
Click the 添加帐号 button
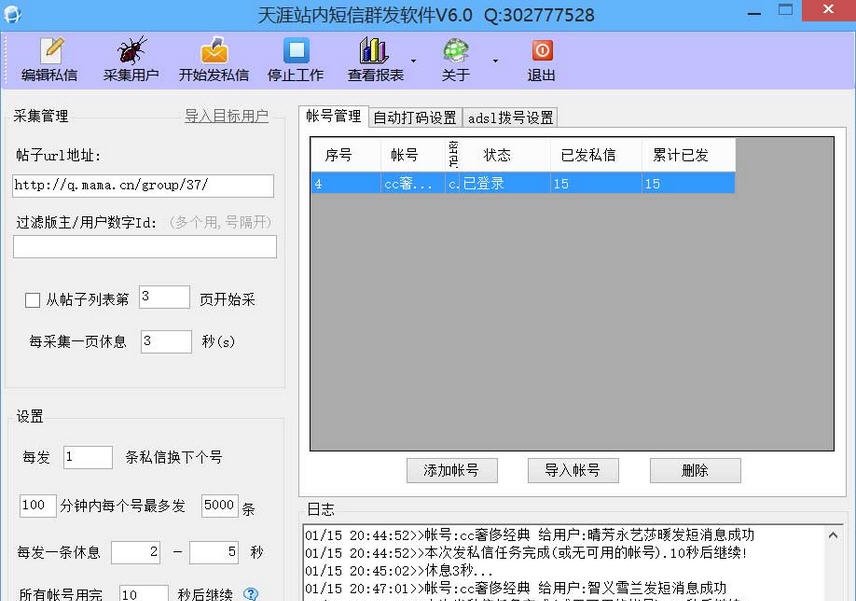point(451,471)
